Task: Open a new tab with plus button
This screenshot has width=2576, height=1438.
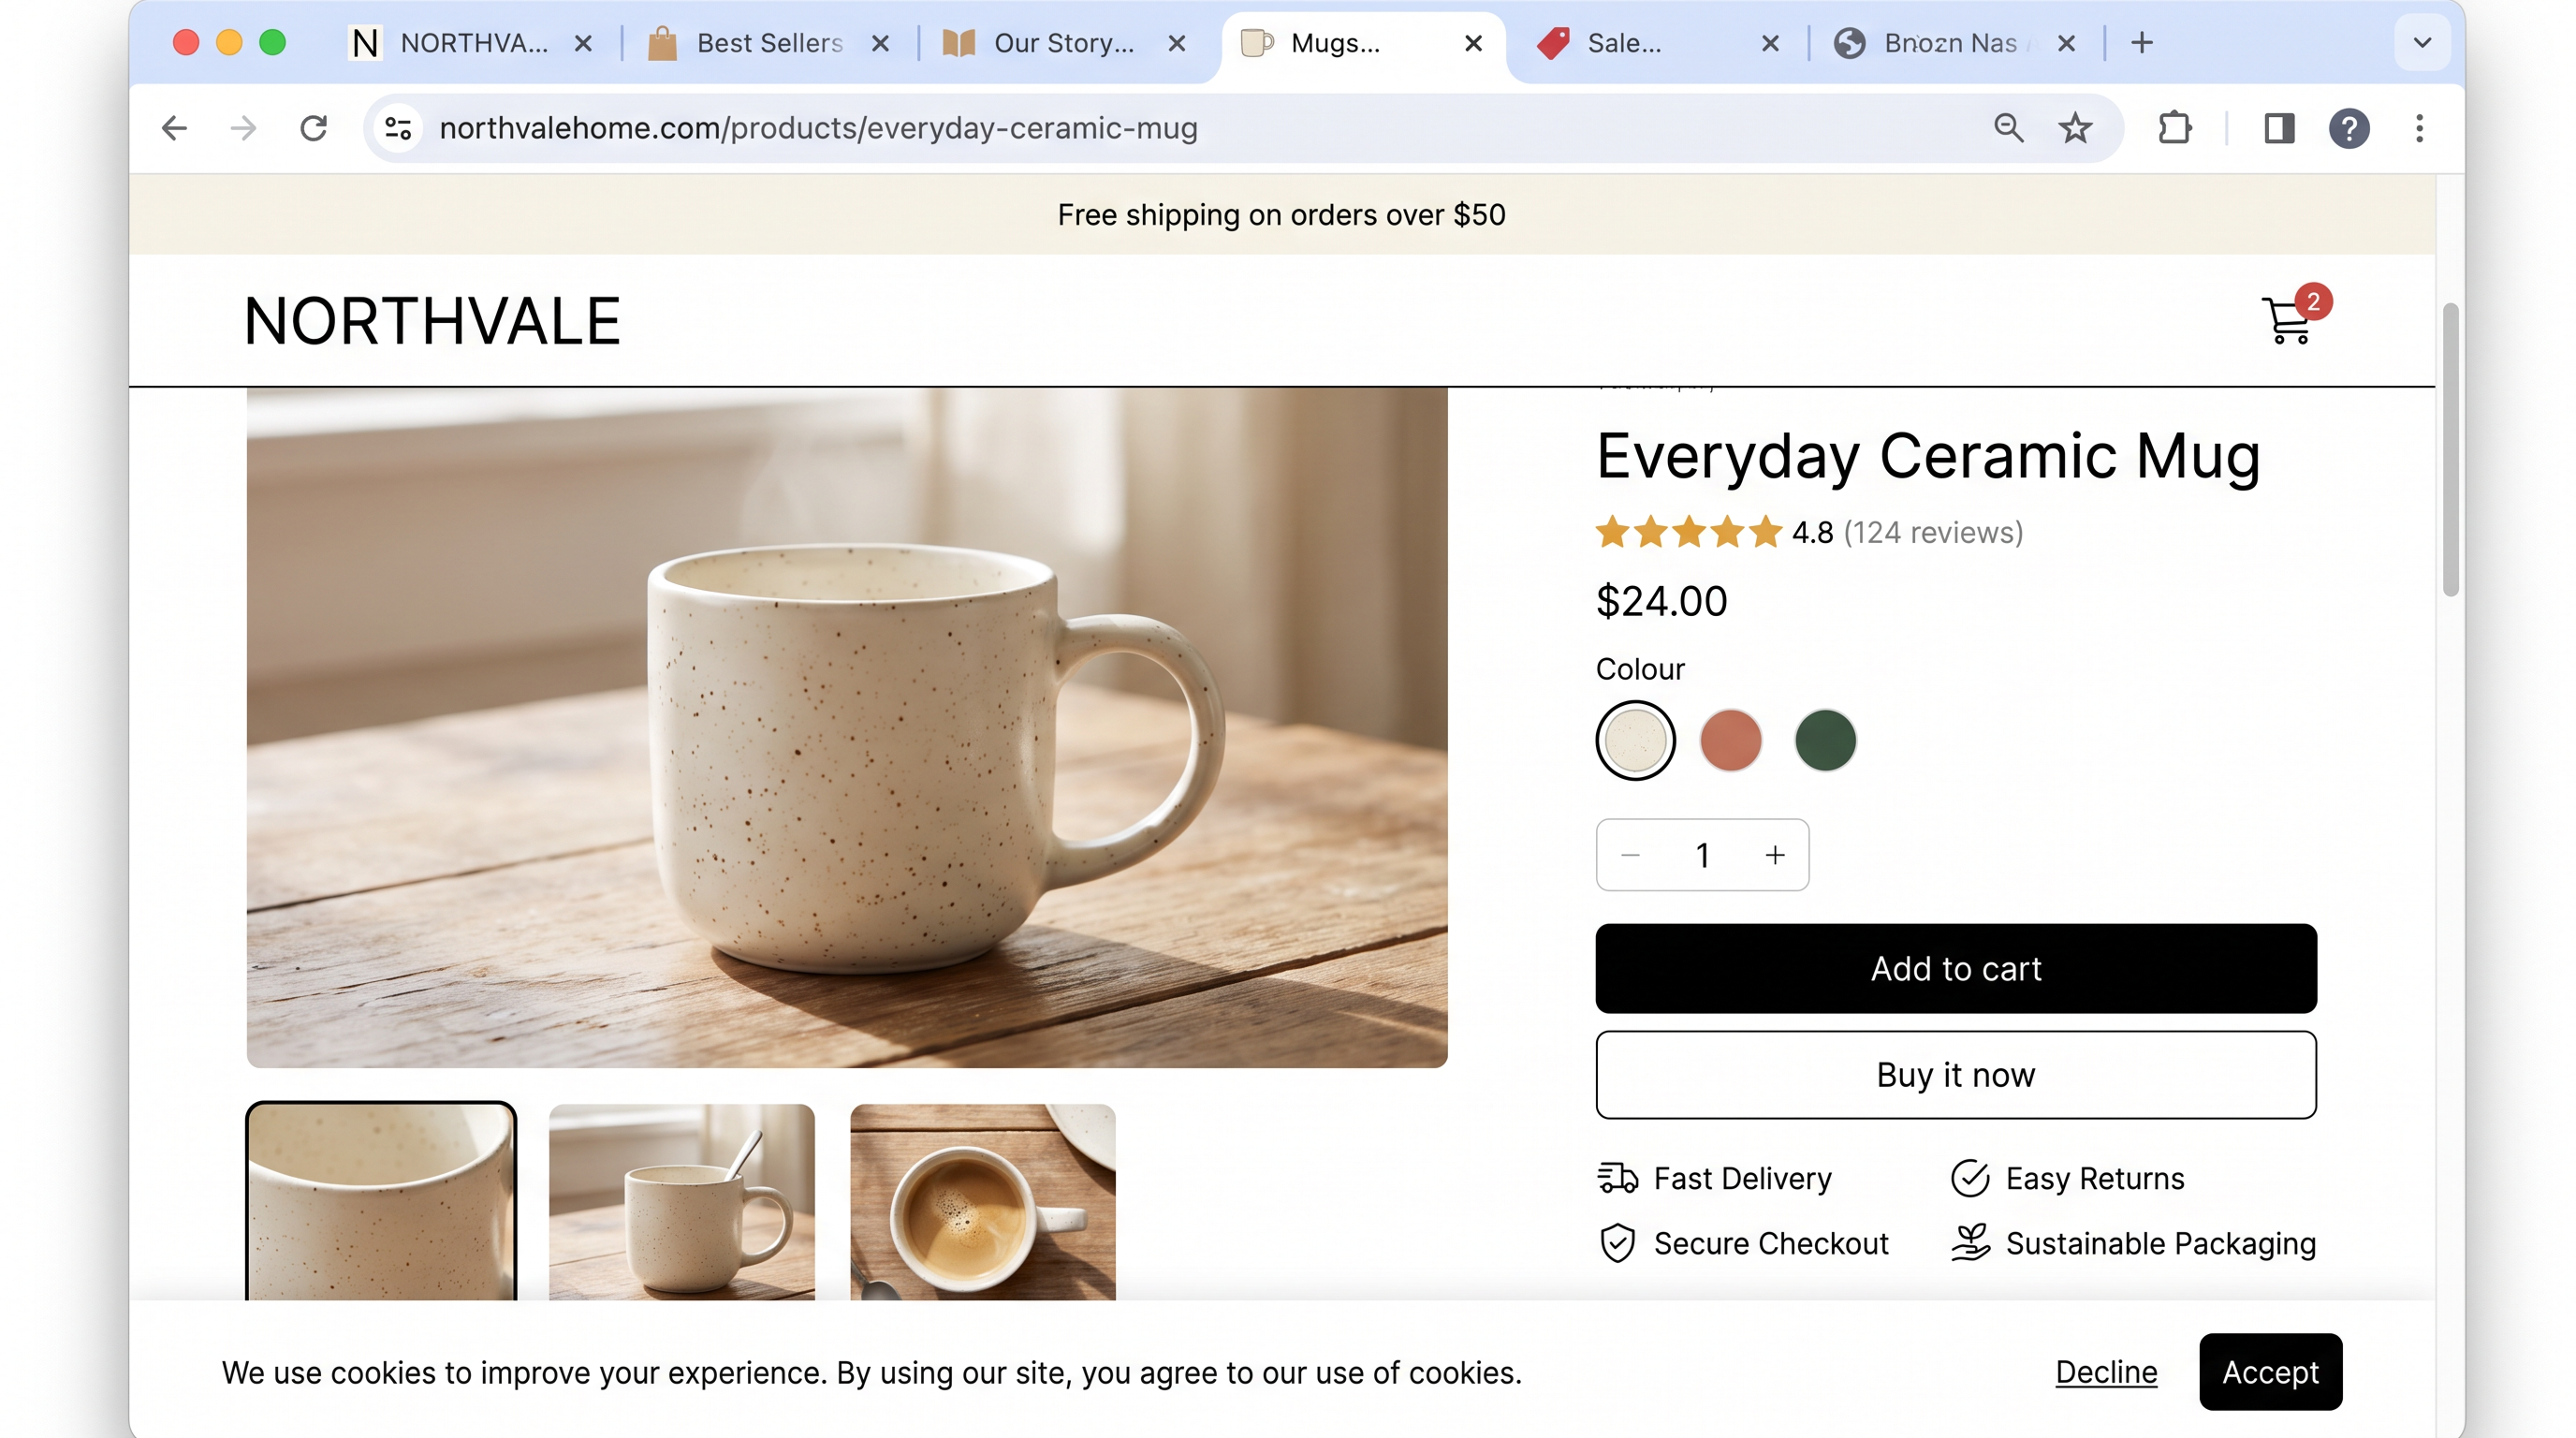Action: point(2141,43)
